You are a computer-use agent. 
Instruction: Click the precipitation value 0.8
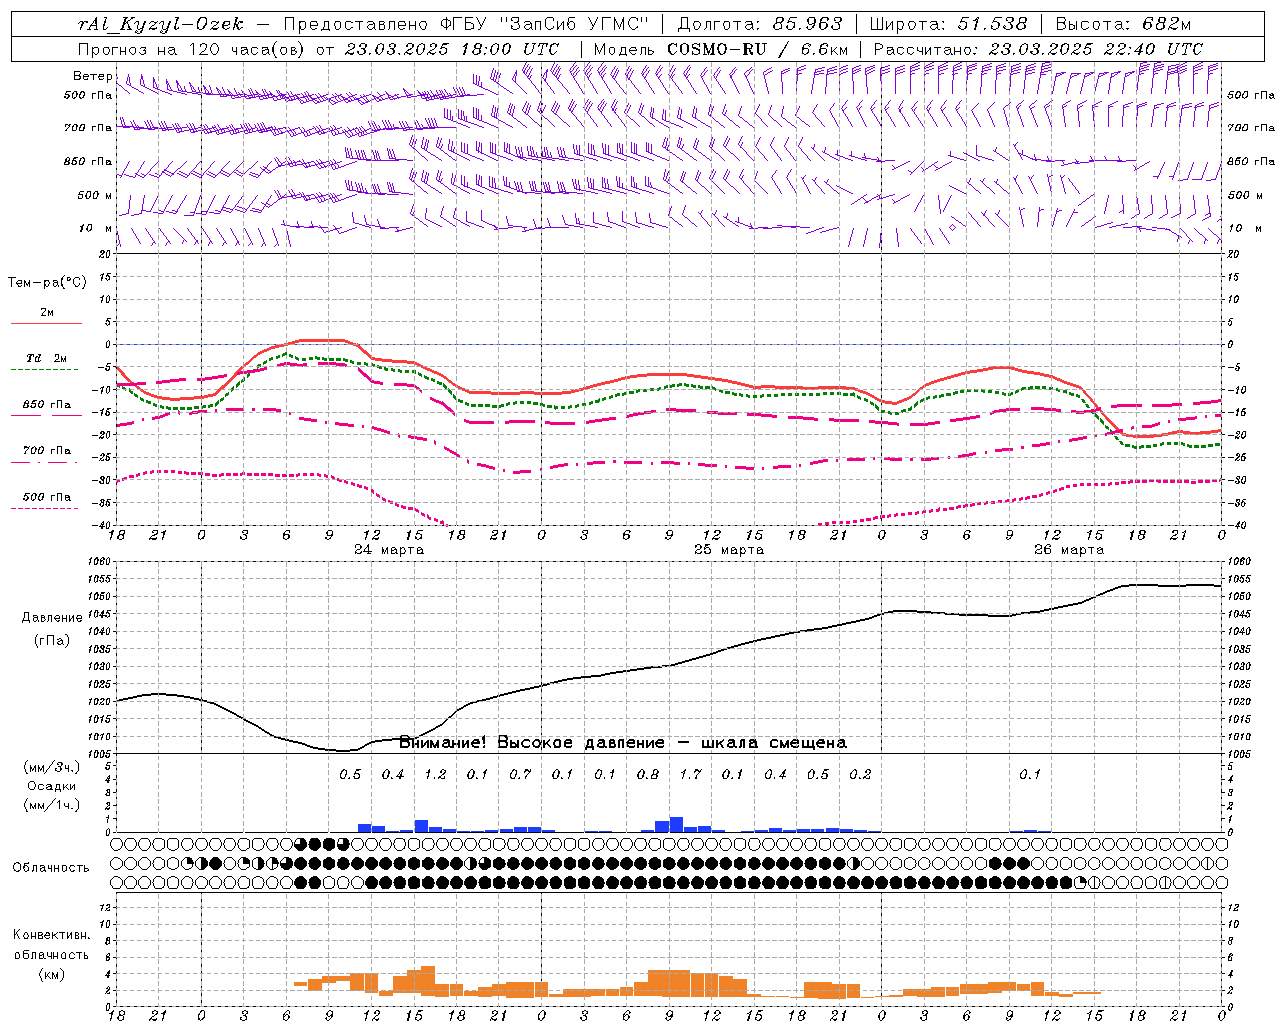coord(648,774)
